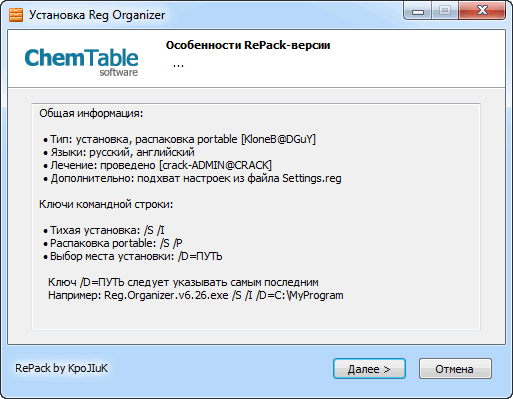The image size is (513, 399).
Task: Click the greyed-out maximize window button
Action: 445,11
